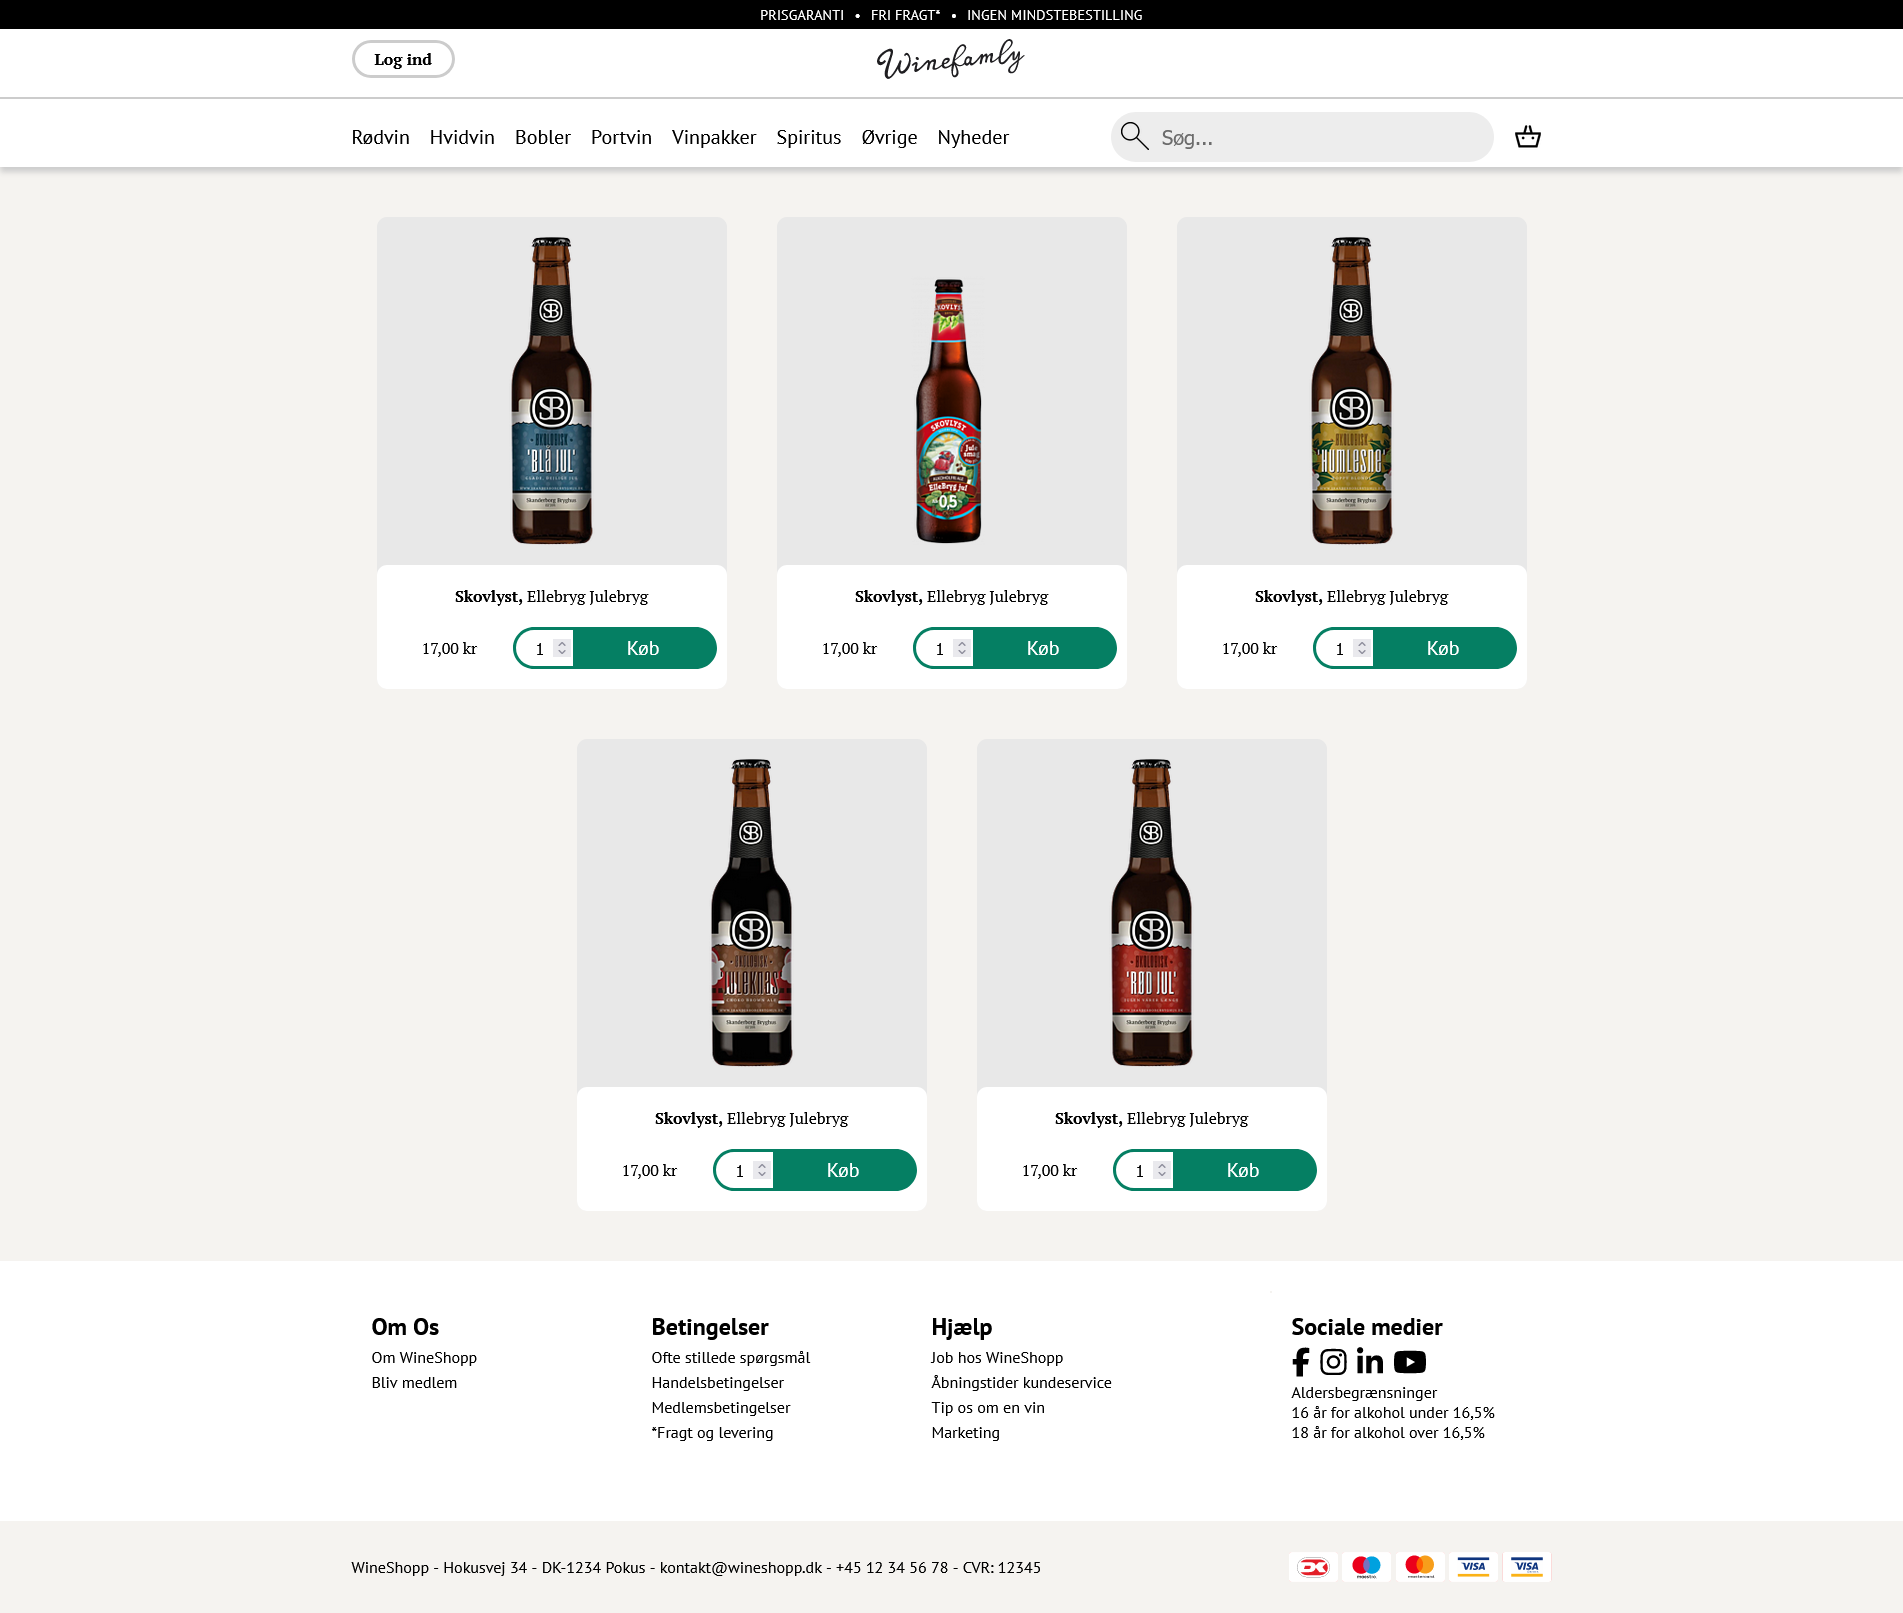Open the Handelsbetingelser footer link
1903x1613 pixels.
click(717, 1382)
